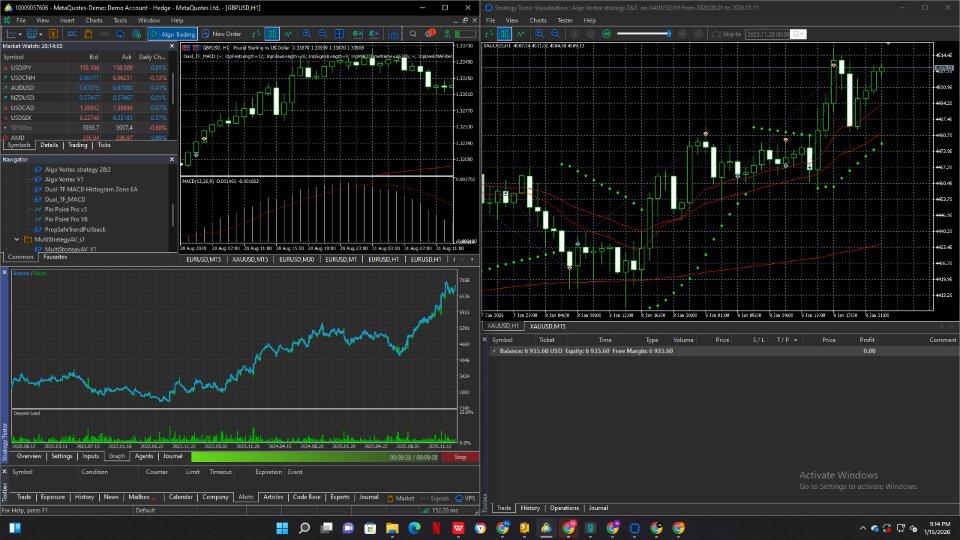Launch Netflix from the taskbar
The height and width of the screenshot is (540, 960).
pos(437,528)
